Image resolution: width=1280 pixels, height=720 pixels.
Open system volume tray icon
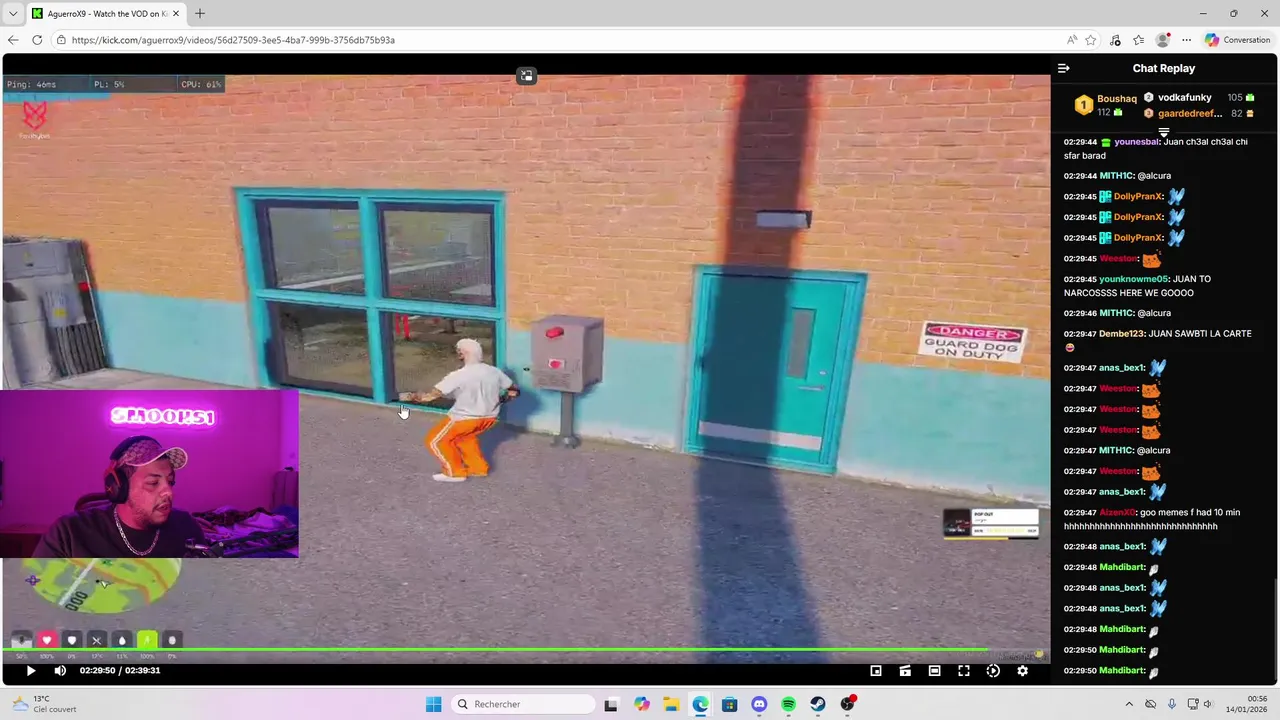(1207, 704)
